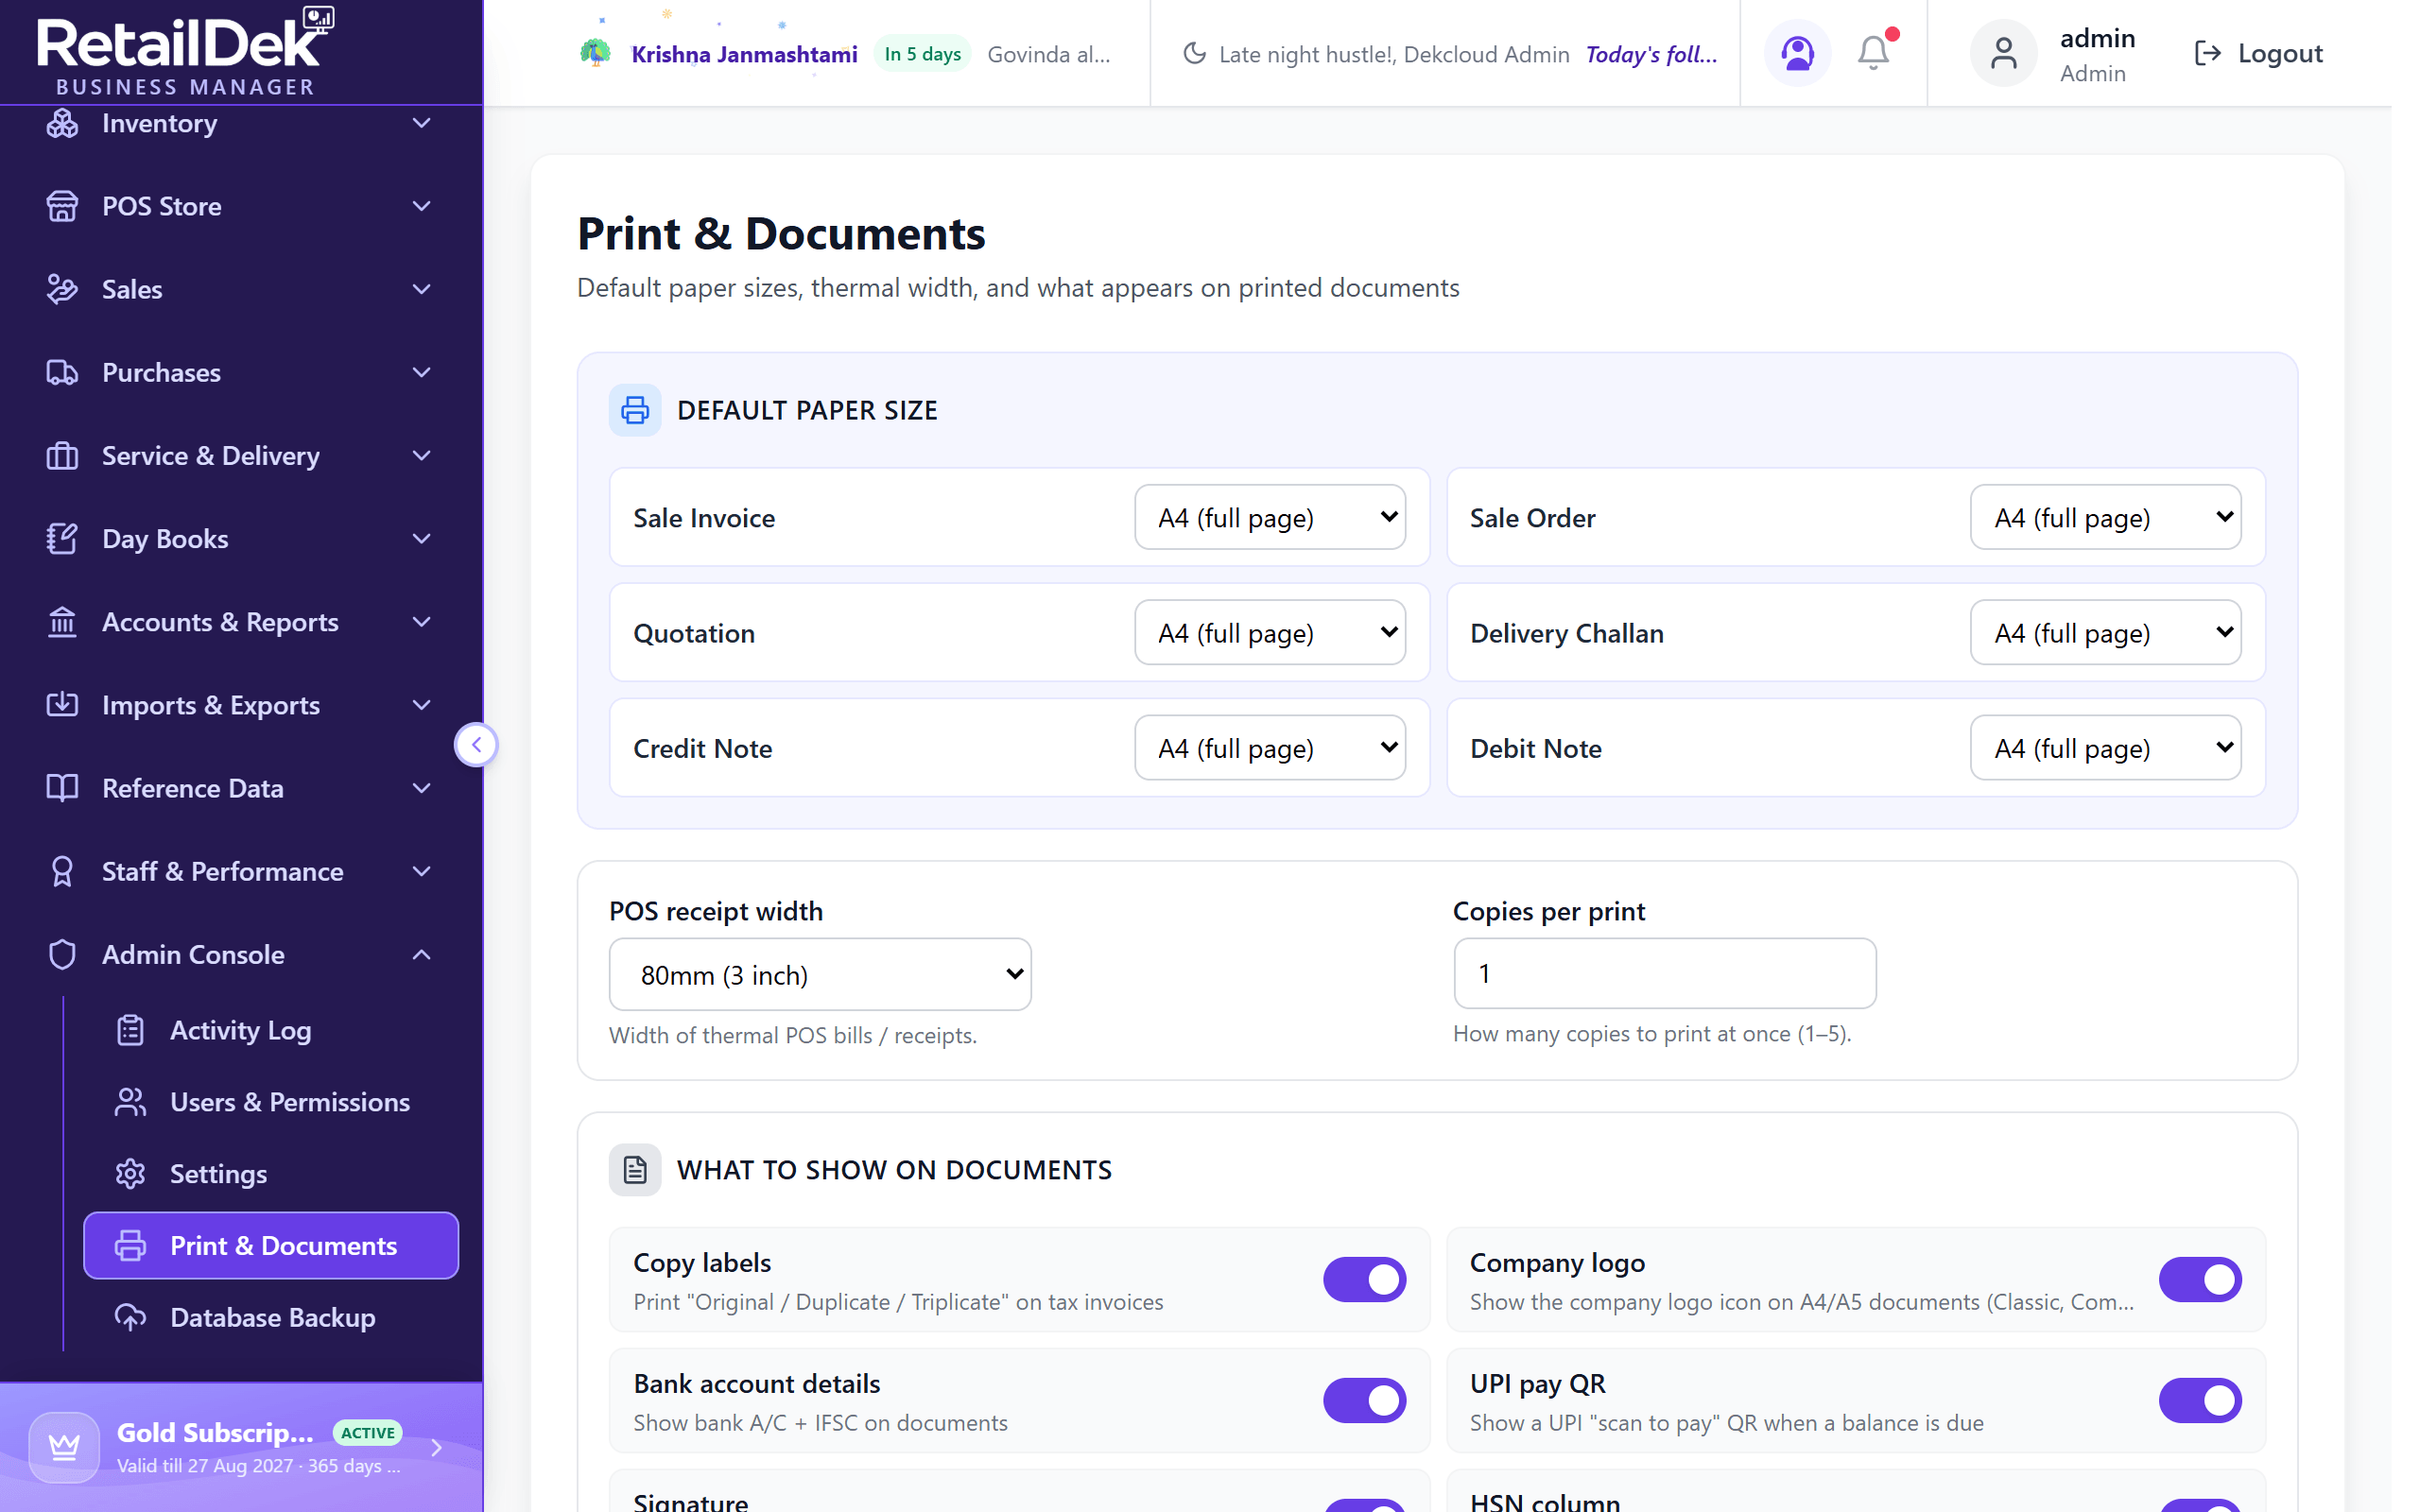Toggle Bank account details switch
This screenshot has width=2420, height=1512.
pos(1364,1400)
